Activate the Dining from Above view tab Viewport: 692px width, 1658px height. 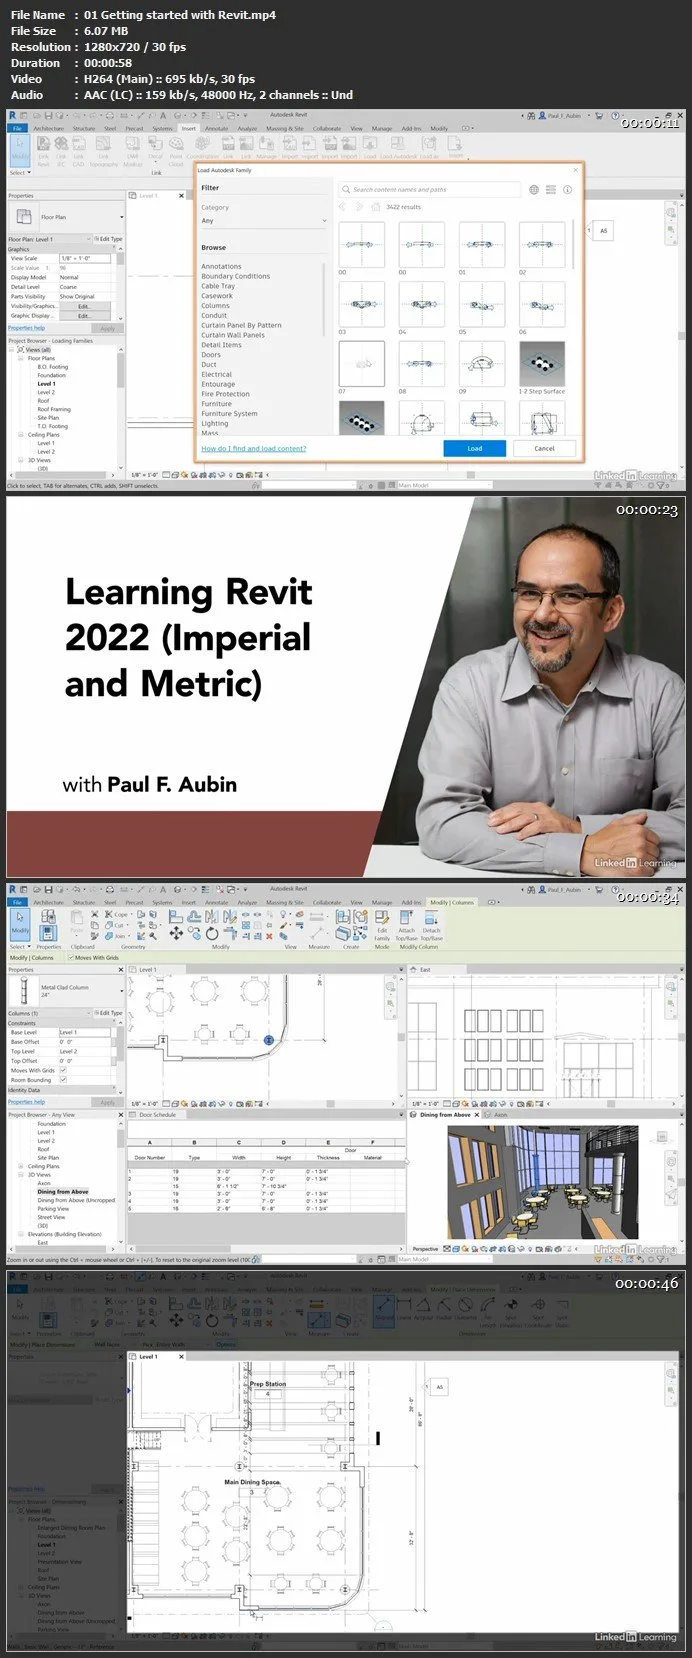pyautogui.click(x=445, y=1114)
